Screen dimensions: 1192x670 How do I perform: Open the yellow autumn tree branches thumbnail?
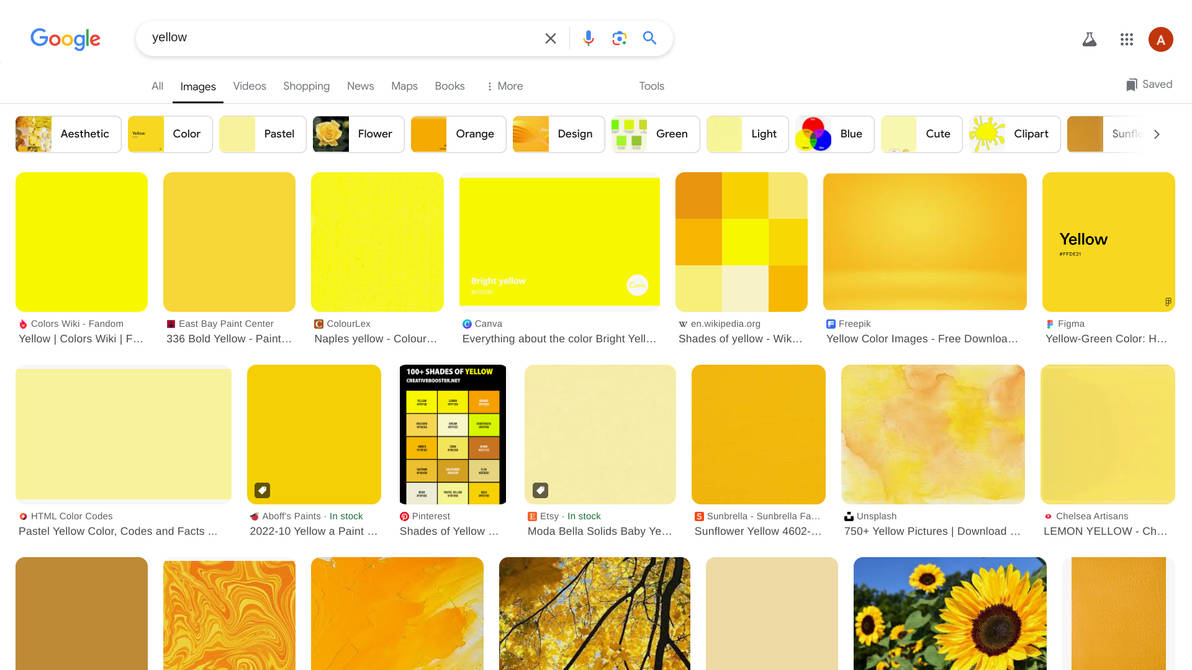pos(594,614)
